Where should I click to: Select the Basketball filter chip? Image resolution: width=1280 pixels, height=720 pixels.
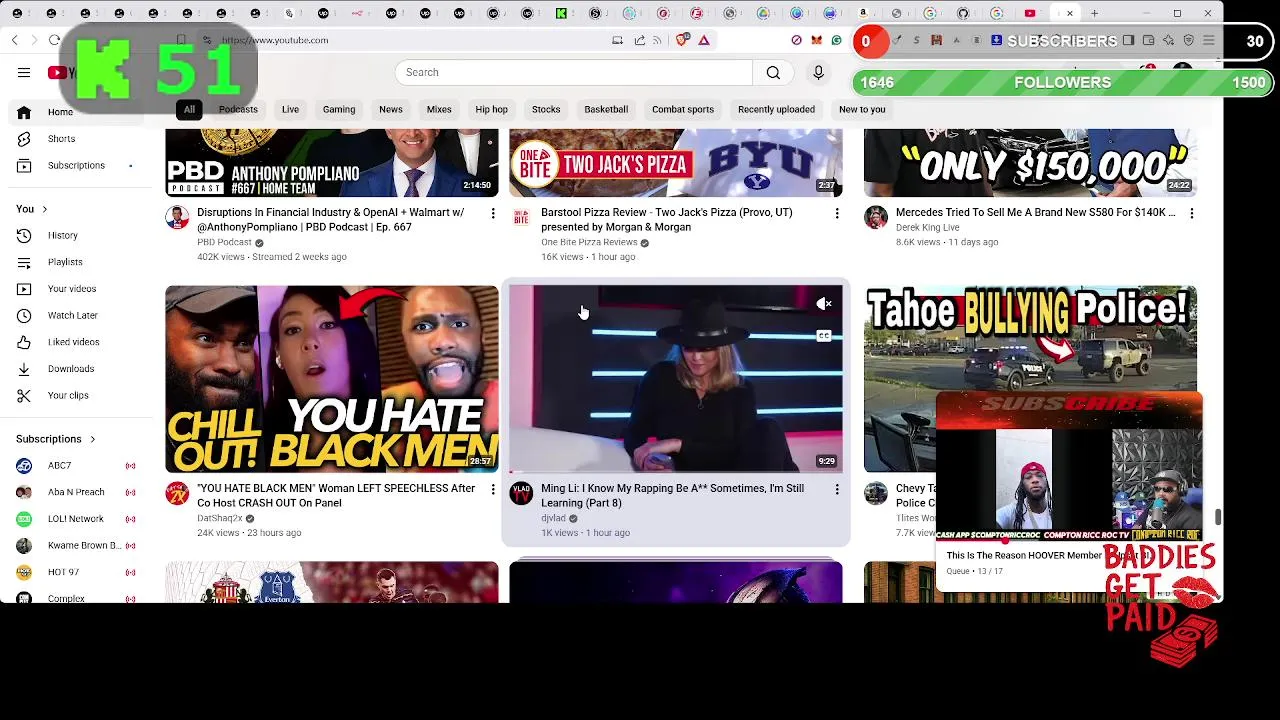tap(606, 110)
